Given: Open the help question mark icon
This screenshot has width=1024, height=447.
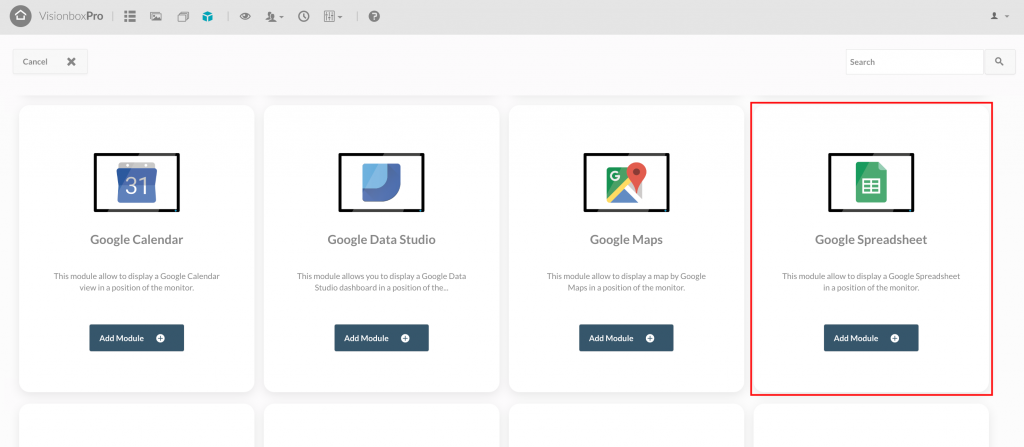Looking at the screenshot, I should 374,16.
